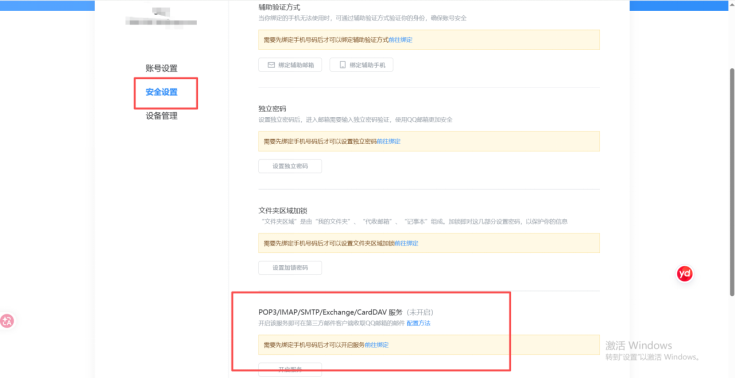
Task: Click 前往绑定 in the 独立密码 notice
Action: point(389,141)
